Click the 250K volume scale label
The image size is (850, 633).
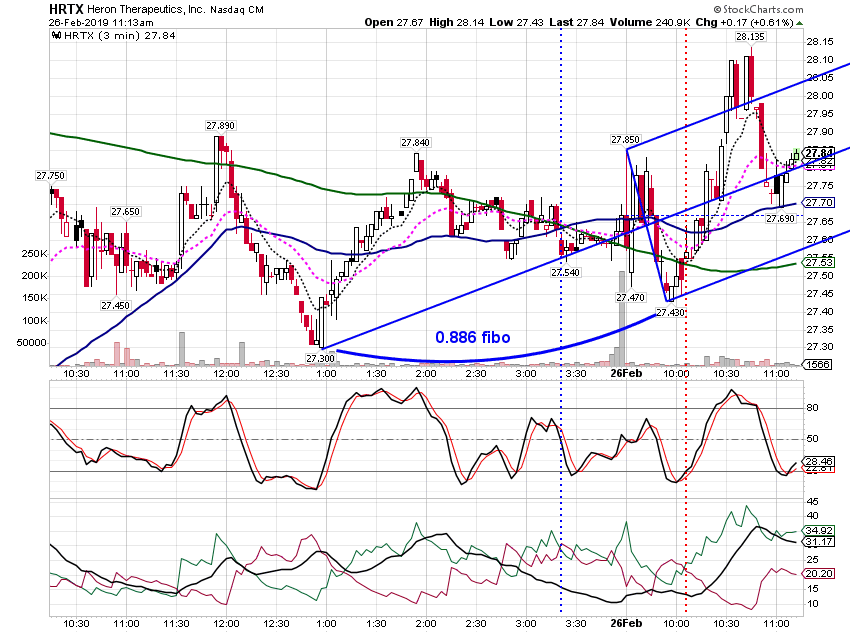pyautogui.click(x=34, y=254)
